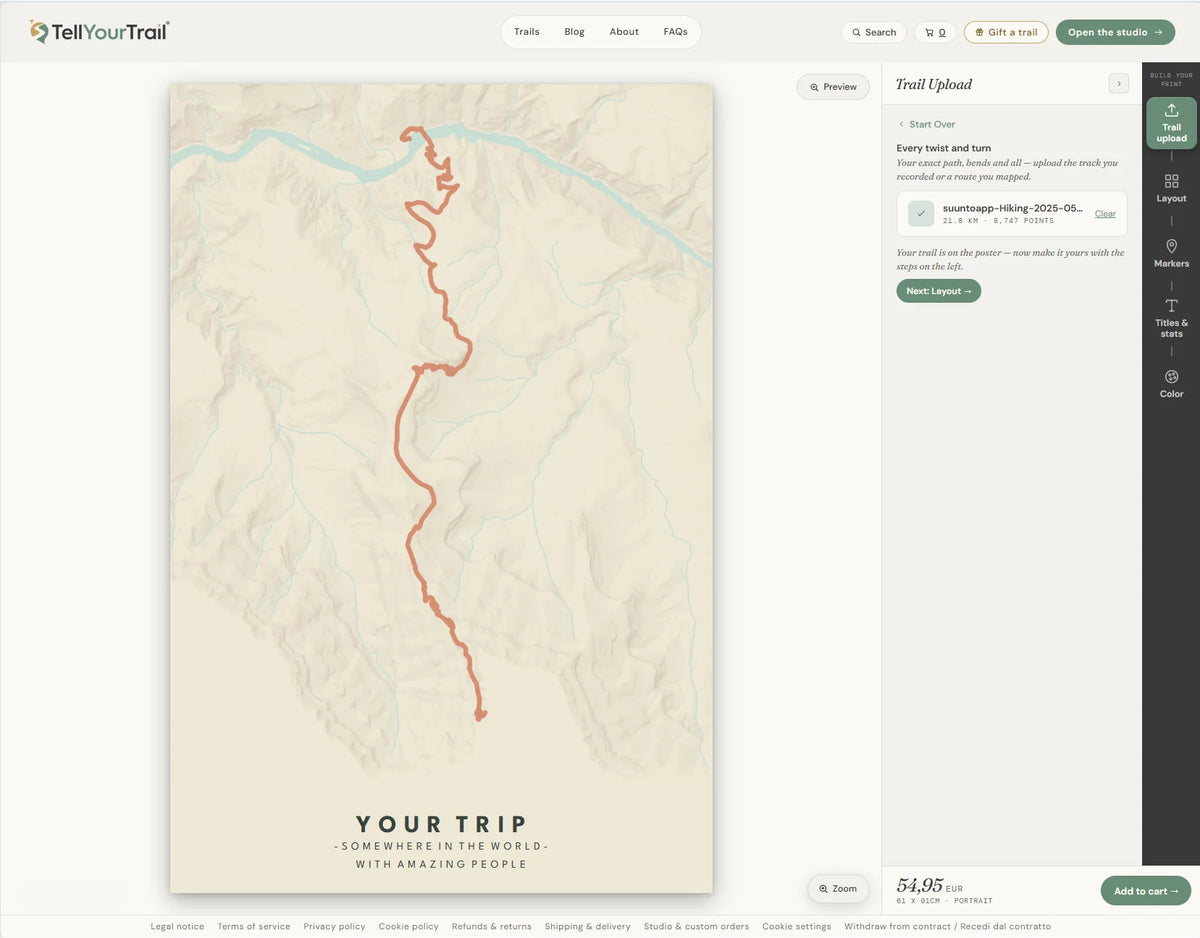Open Terms of service link

254,926
